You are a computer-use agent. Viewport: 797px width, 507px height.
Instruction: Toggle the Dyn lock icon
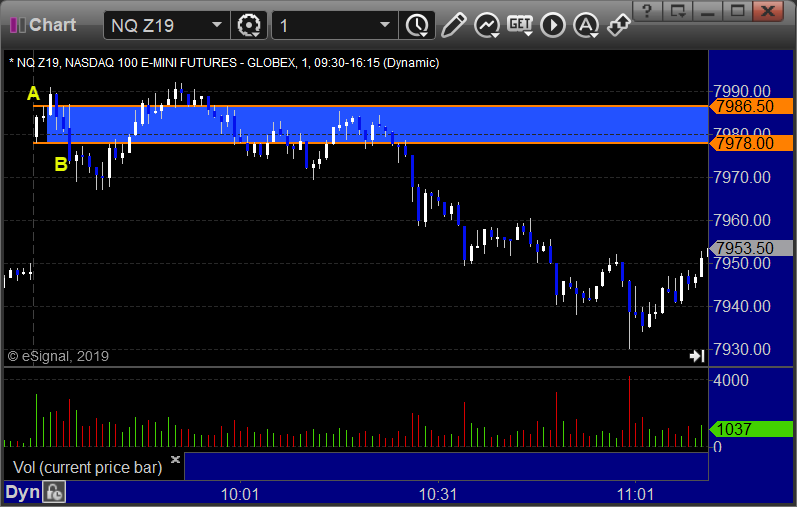[54, 492]
